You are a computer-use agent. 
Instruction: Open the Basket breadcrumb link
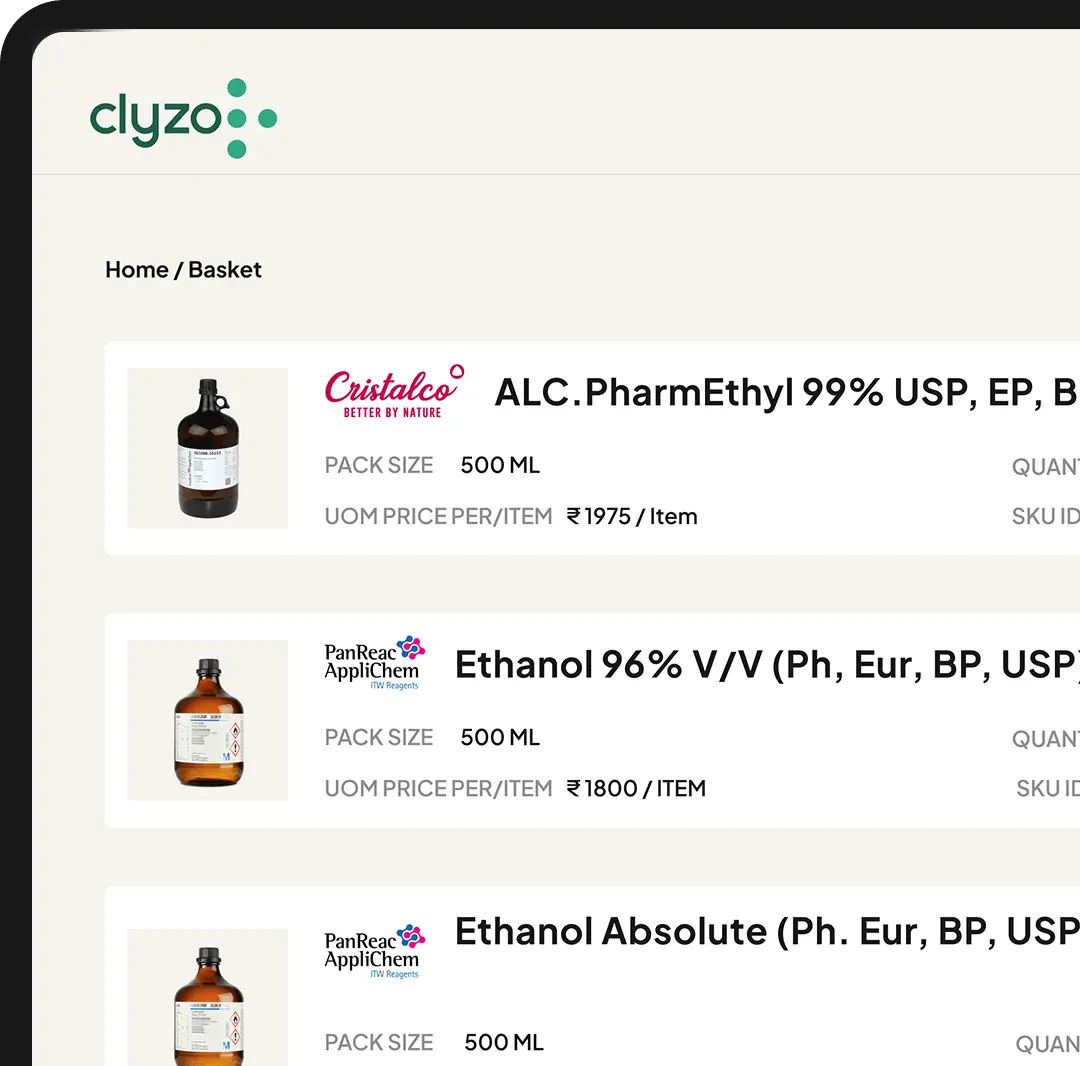pos(225,270)
